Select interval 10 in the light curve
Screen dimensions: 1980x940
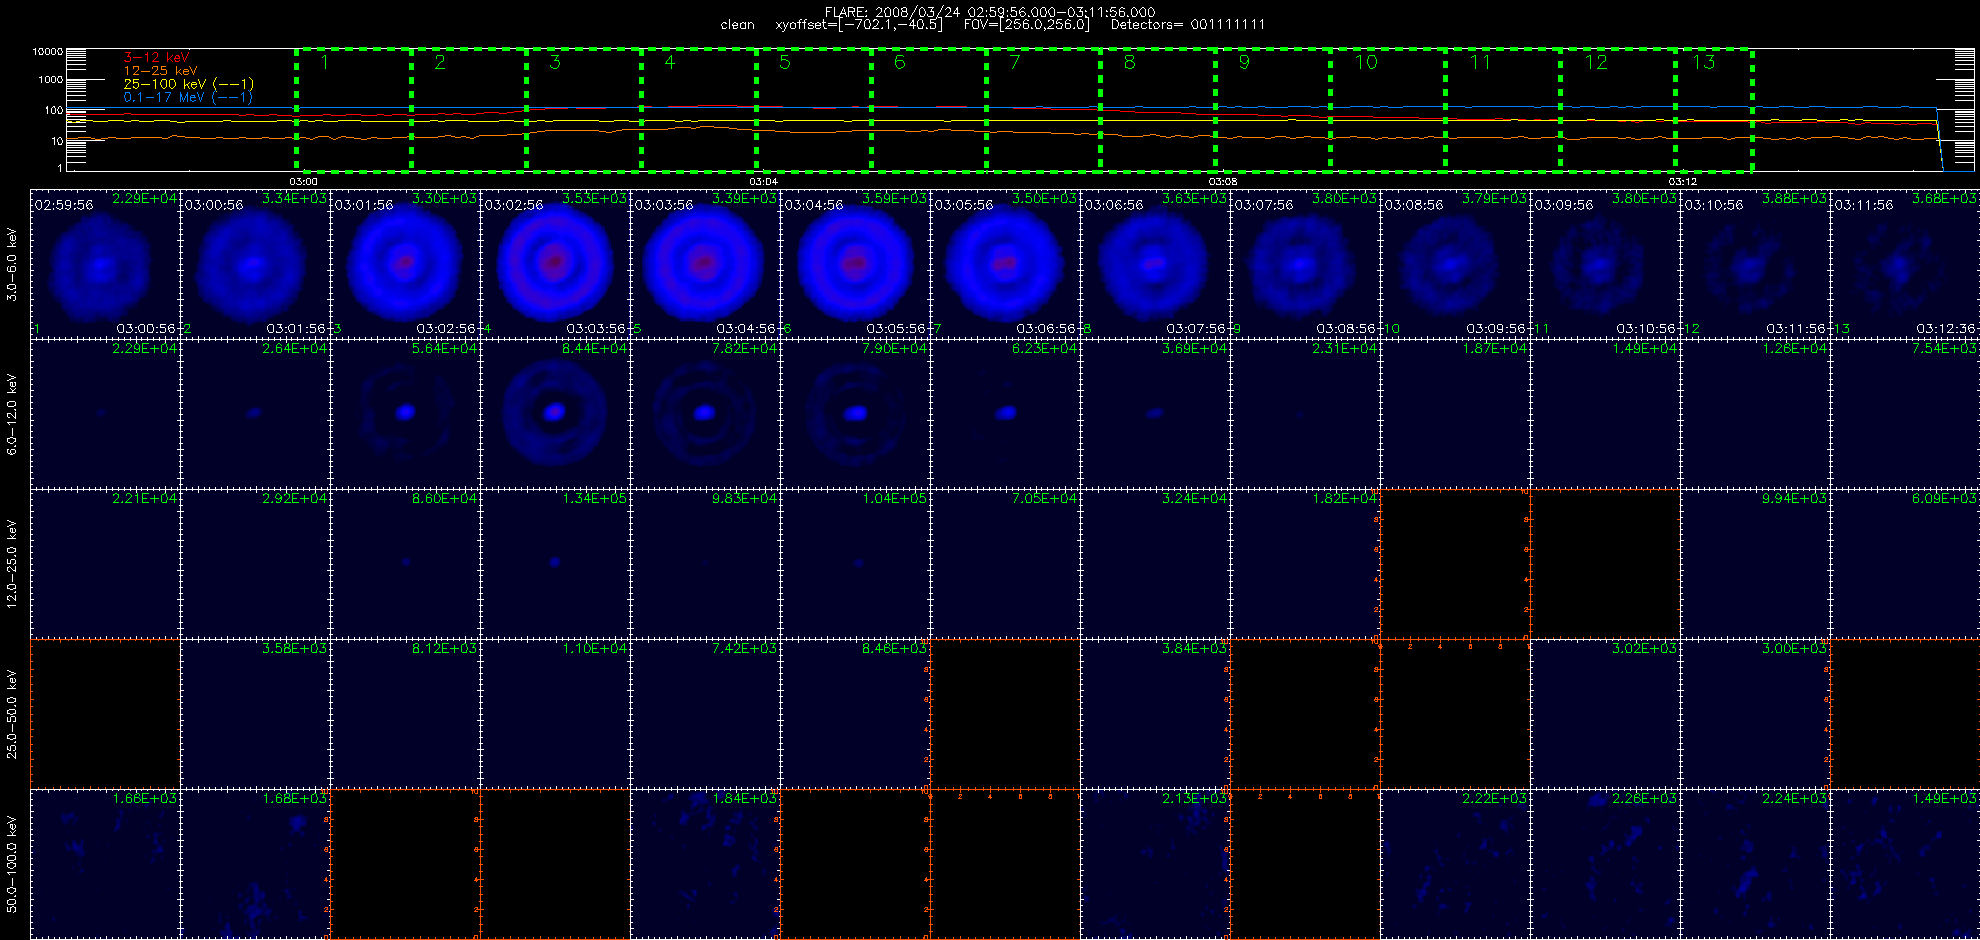(1388, 110)
